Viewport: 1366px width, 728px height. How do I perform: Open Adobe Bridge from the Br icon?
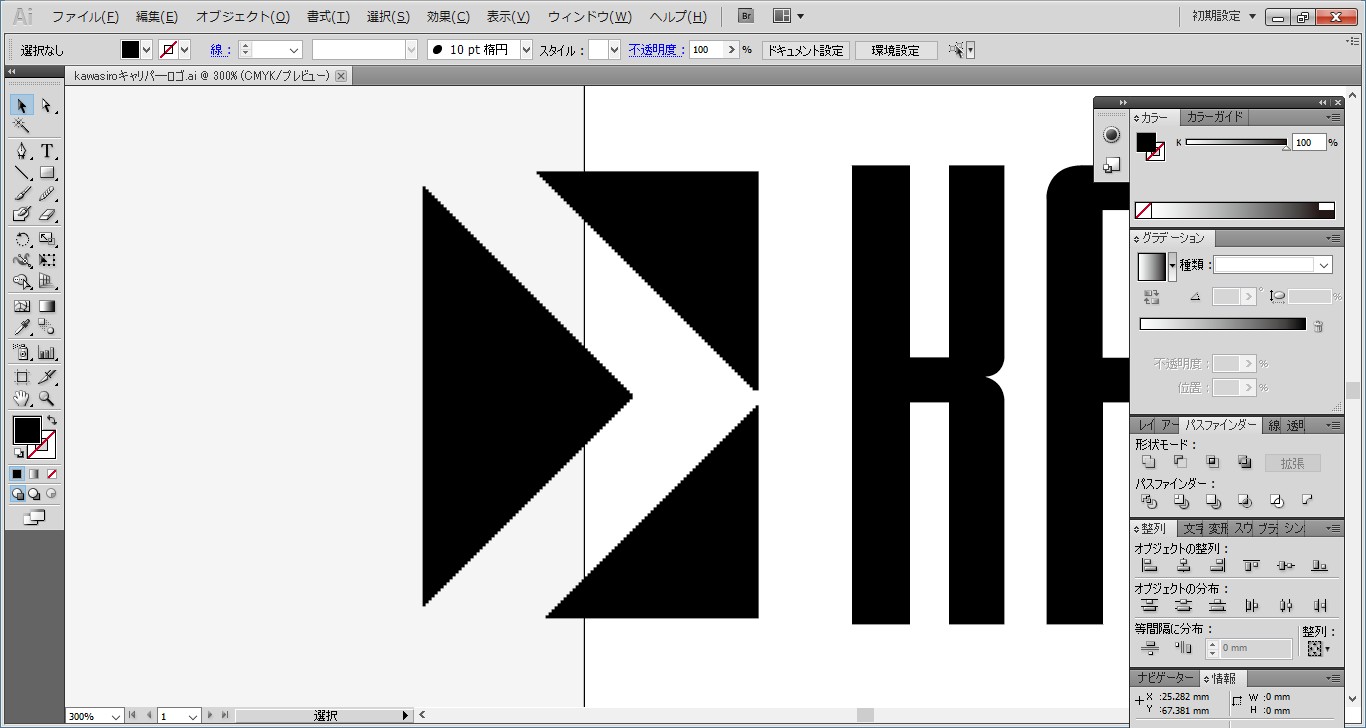[746, 16]
